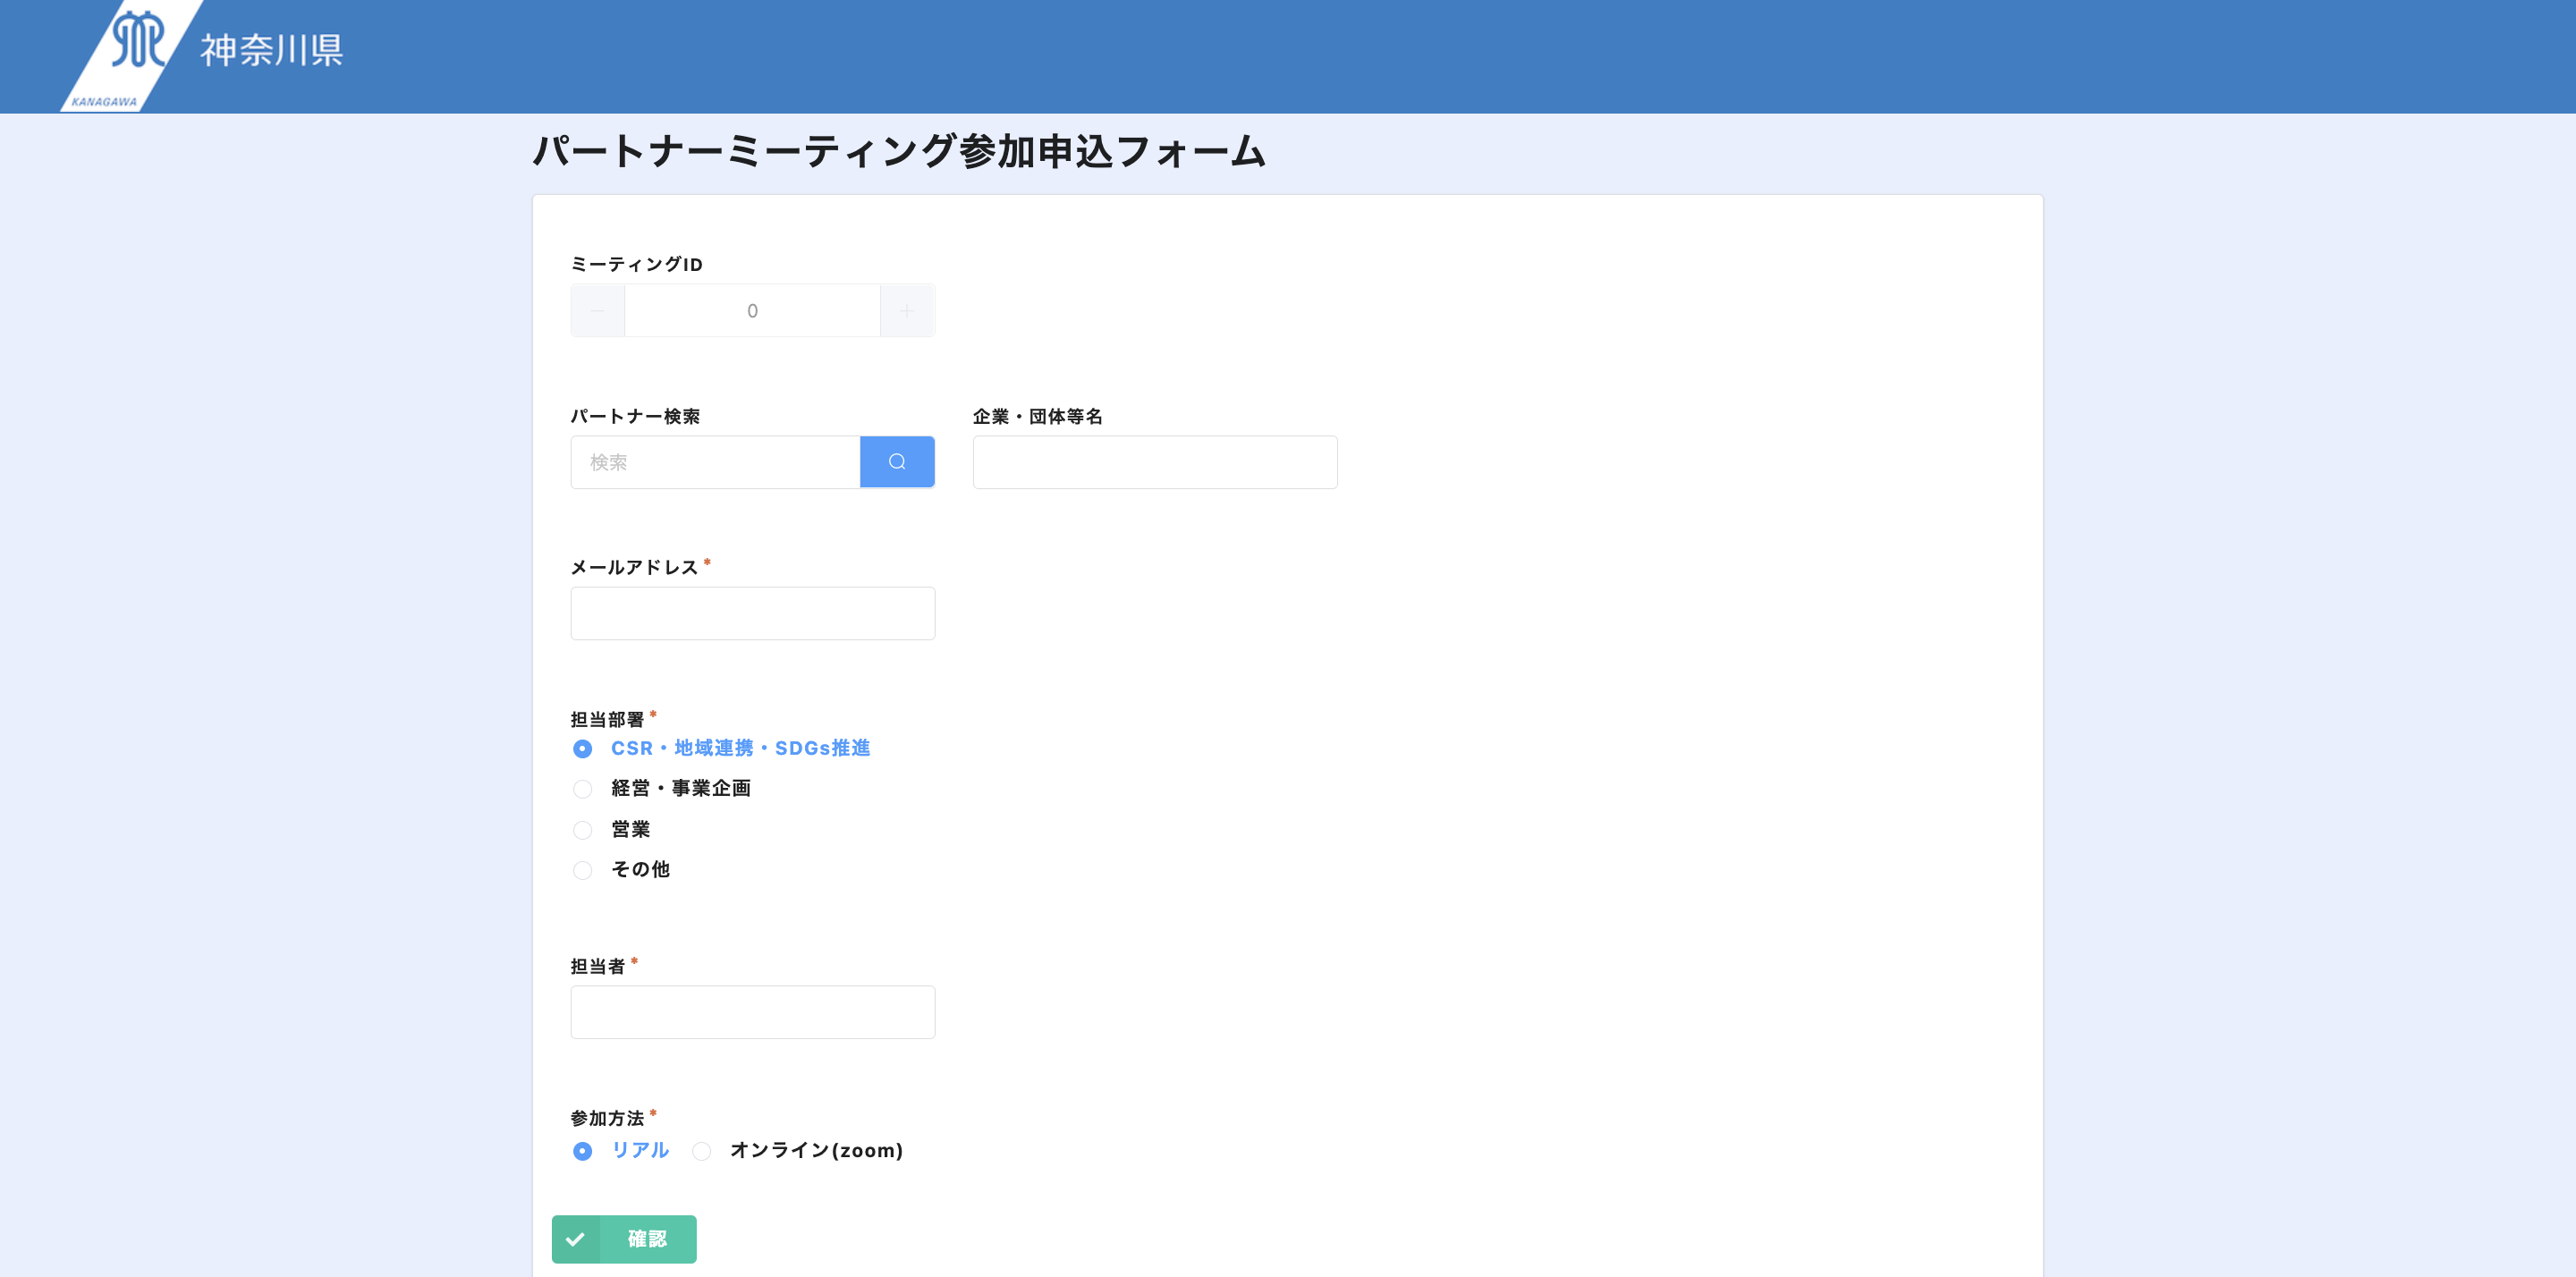The height and width of the screenshot is (1277, 2576).
Task: Click the ミーティングID number field
Action: pyautogui.click(x=752, y=311)
